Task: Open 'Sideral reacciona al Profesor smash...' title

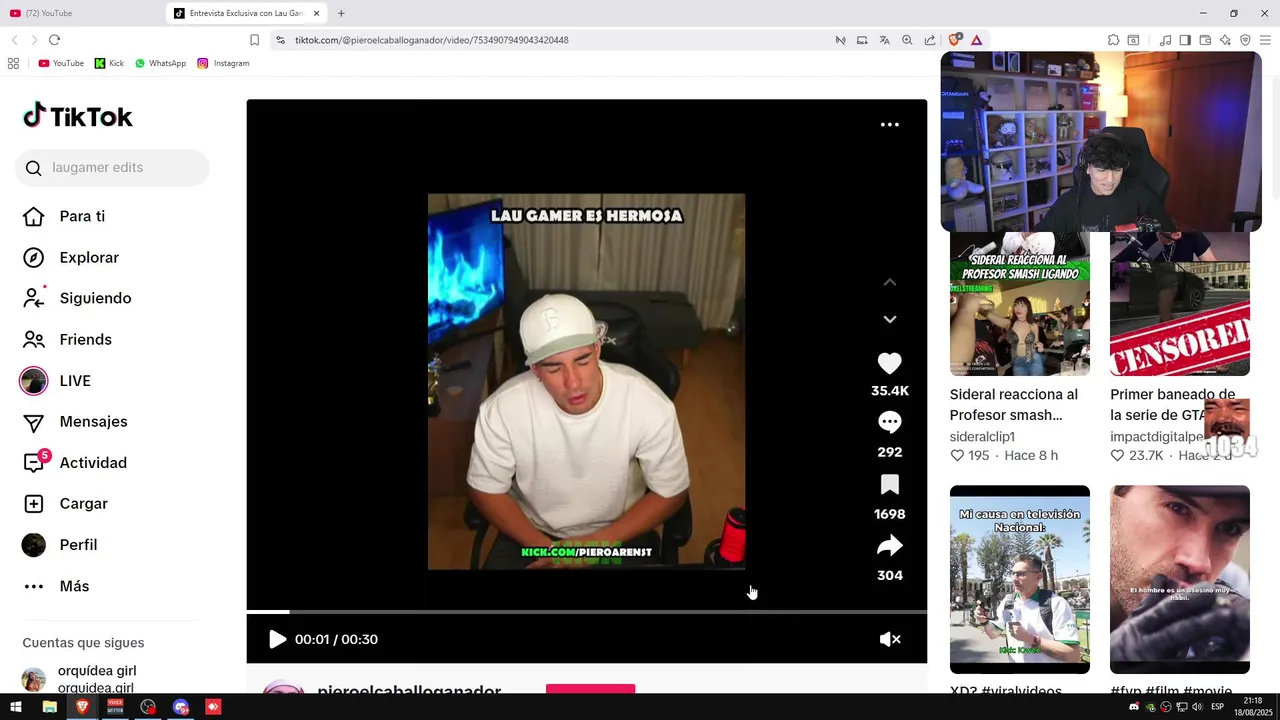Action: pos(1014,405)
